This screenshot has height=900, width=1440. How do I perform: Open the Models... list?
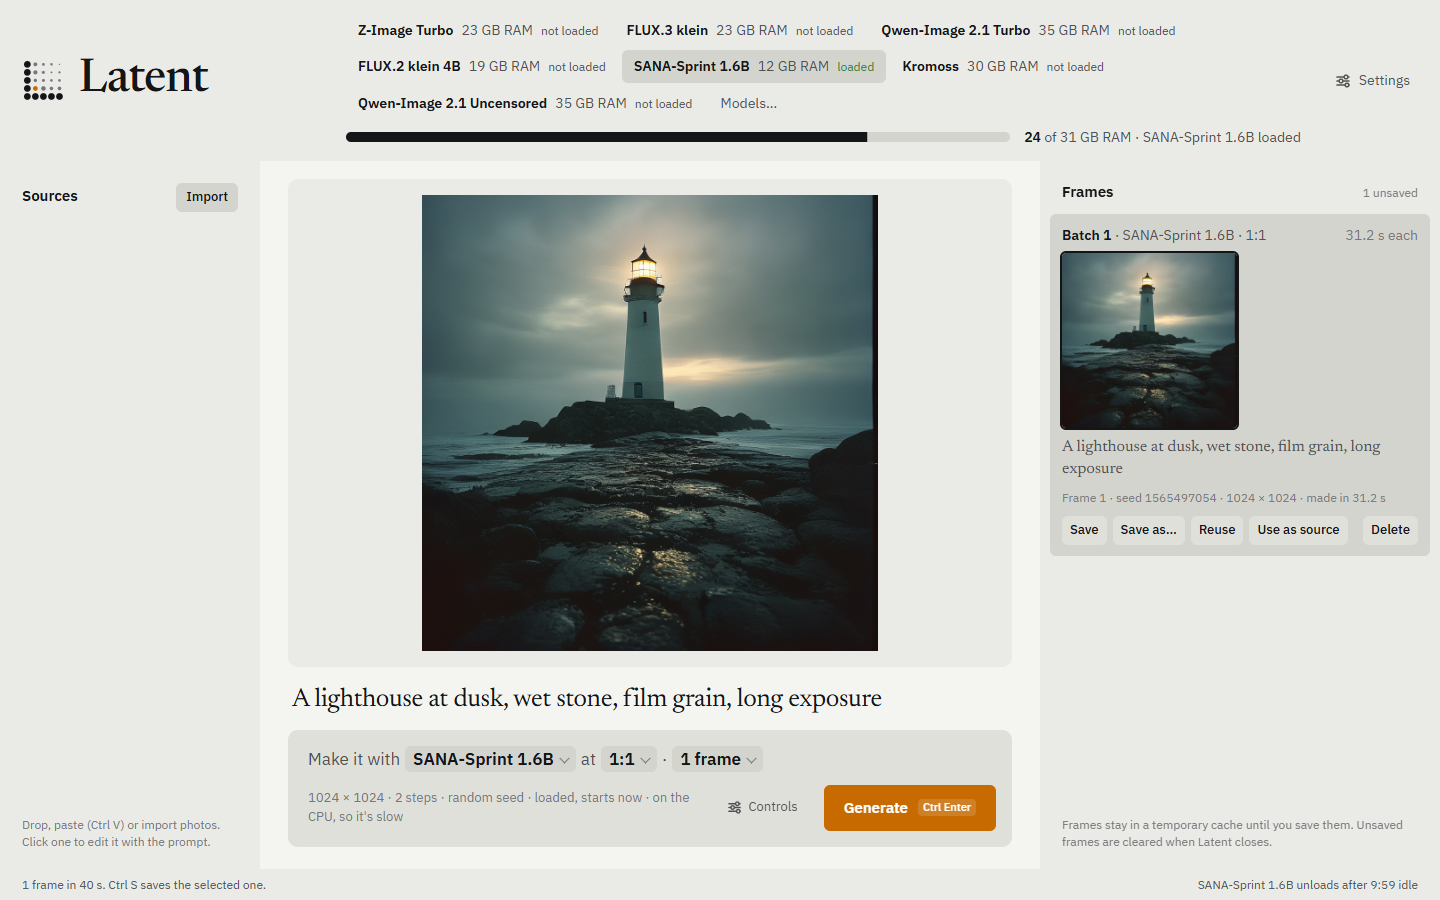pyautogui.click(x=748, y=103)
